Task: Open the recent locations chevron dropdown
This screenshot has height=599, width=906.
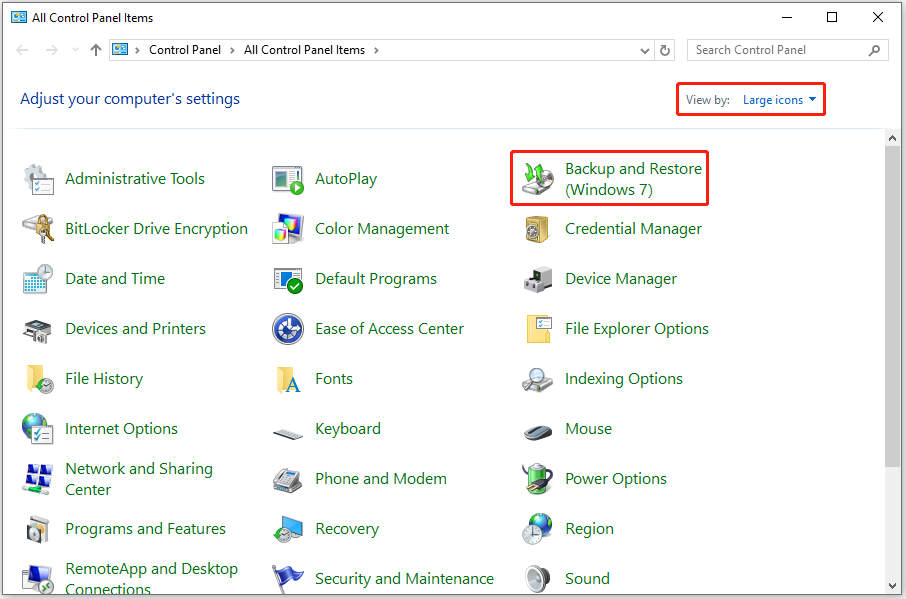Action: [74, 49]
